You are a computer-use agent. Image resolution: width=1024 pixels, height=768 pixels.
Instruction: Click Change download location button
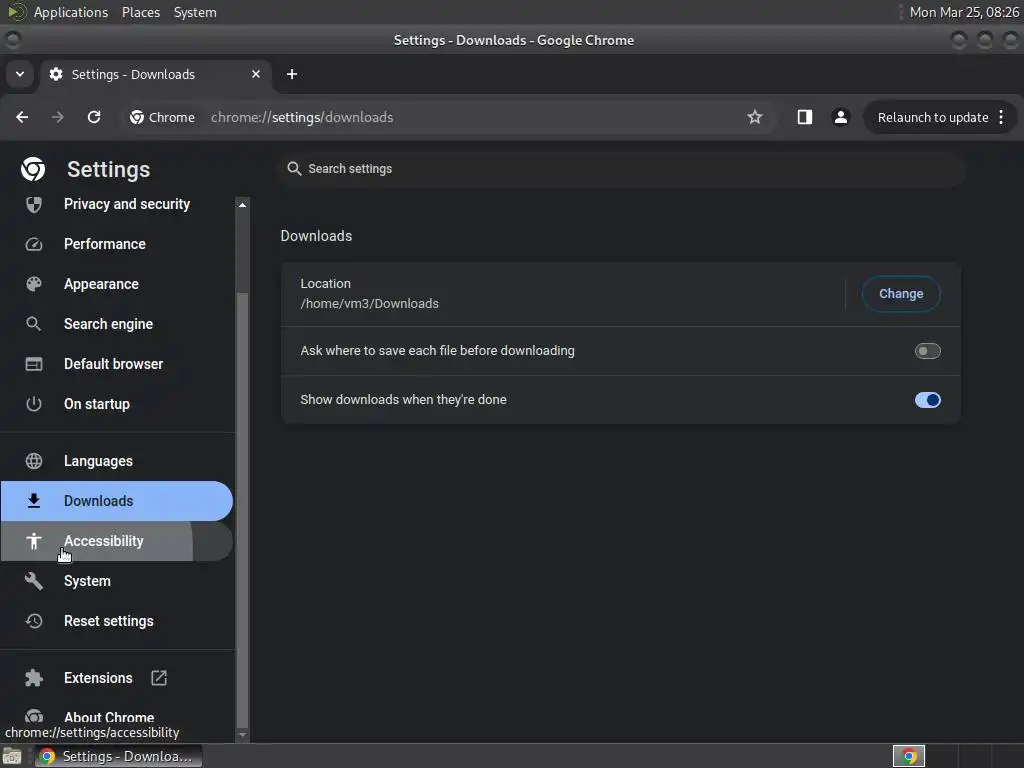[901, 294]
